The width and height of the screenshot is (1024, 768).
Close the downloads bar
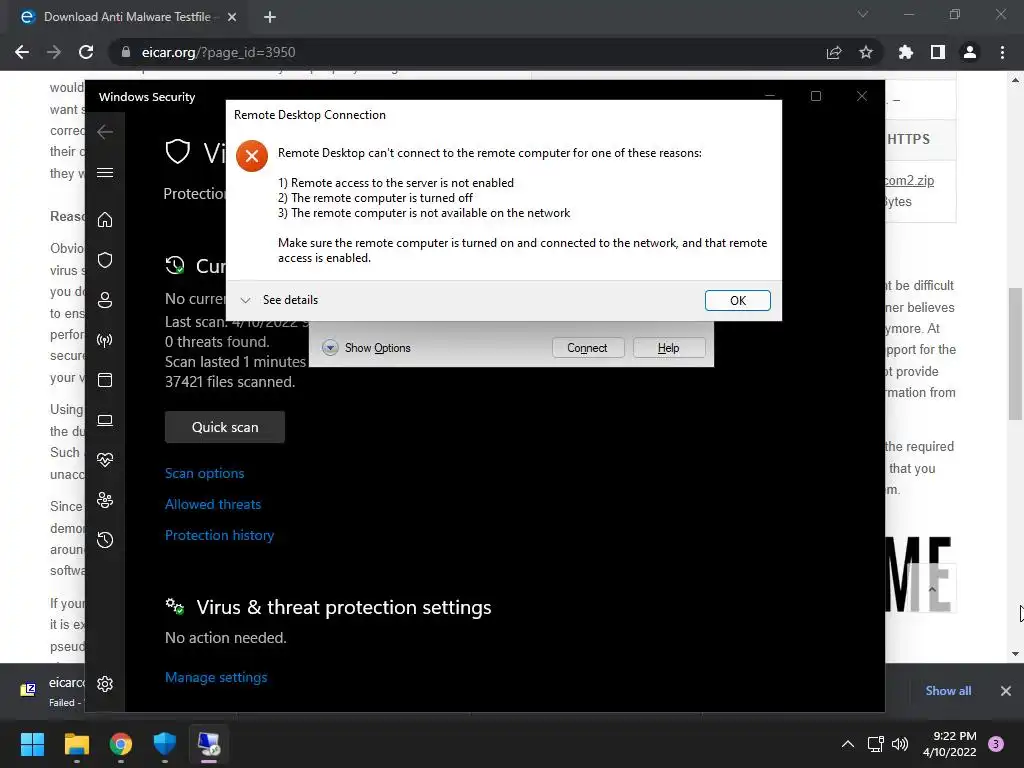pos(1006,691)
